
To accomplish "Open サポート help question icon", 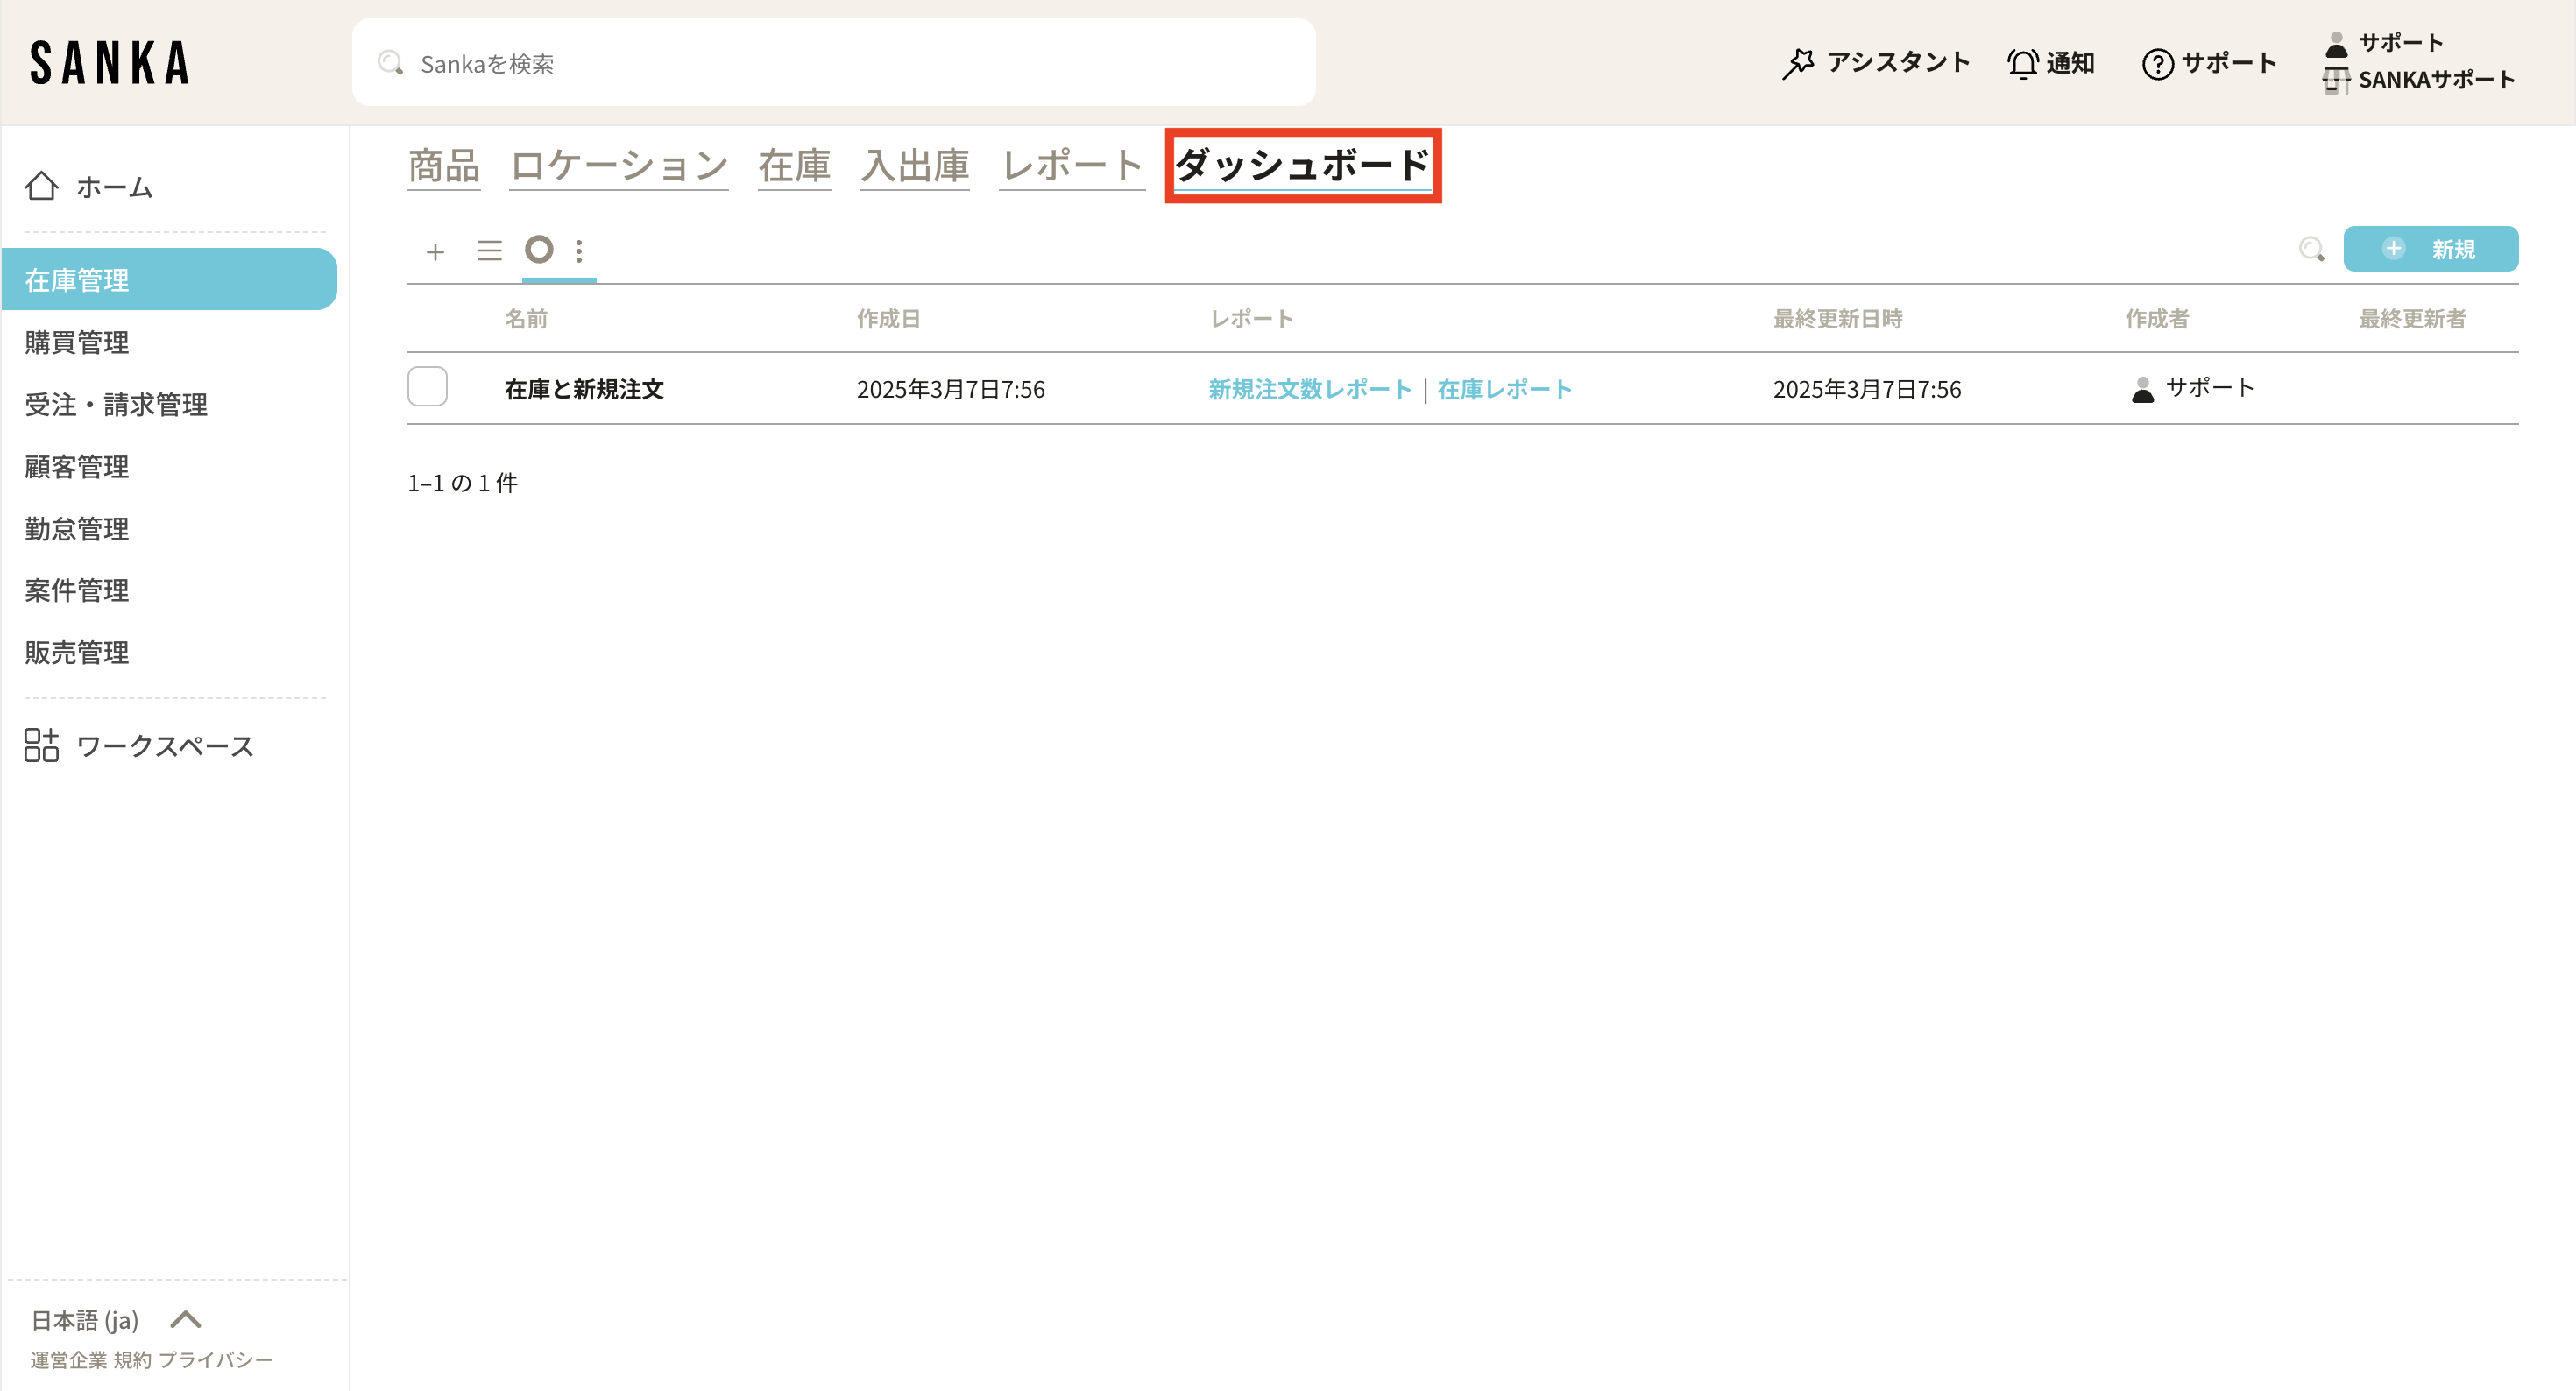I will pyautogui.click(x=2157, y=64).
